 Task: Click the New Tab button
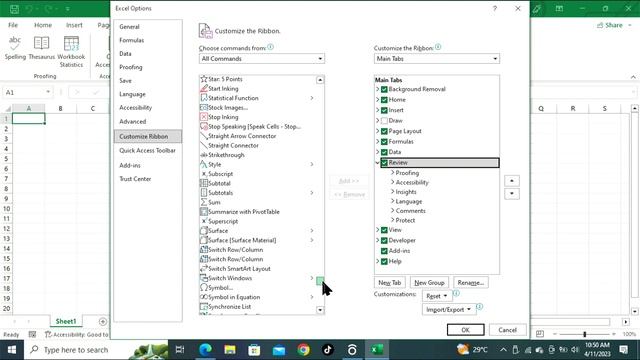point(390,282)
